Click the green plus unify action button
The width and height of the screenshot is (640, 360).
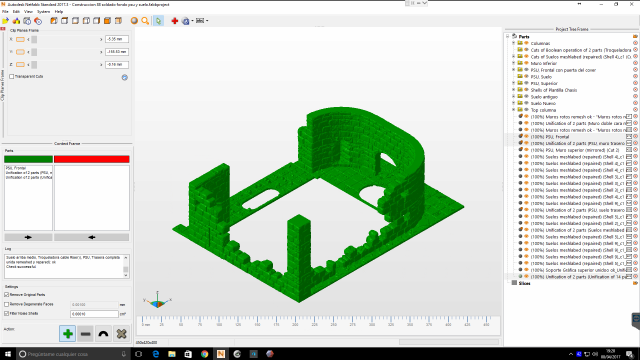point(67,334)
